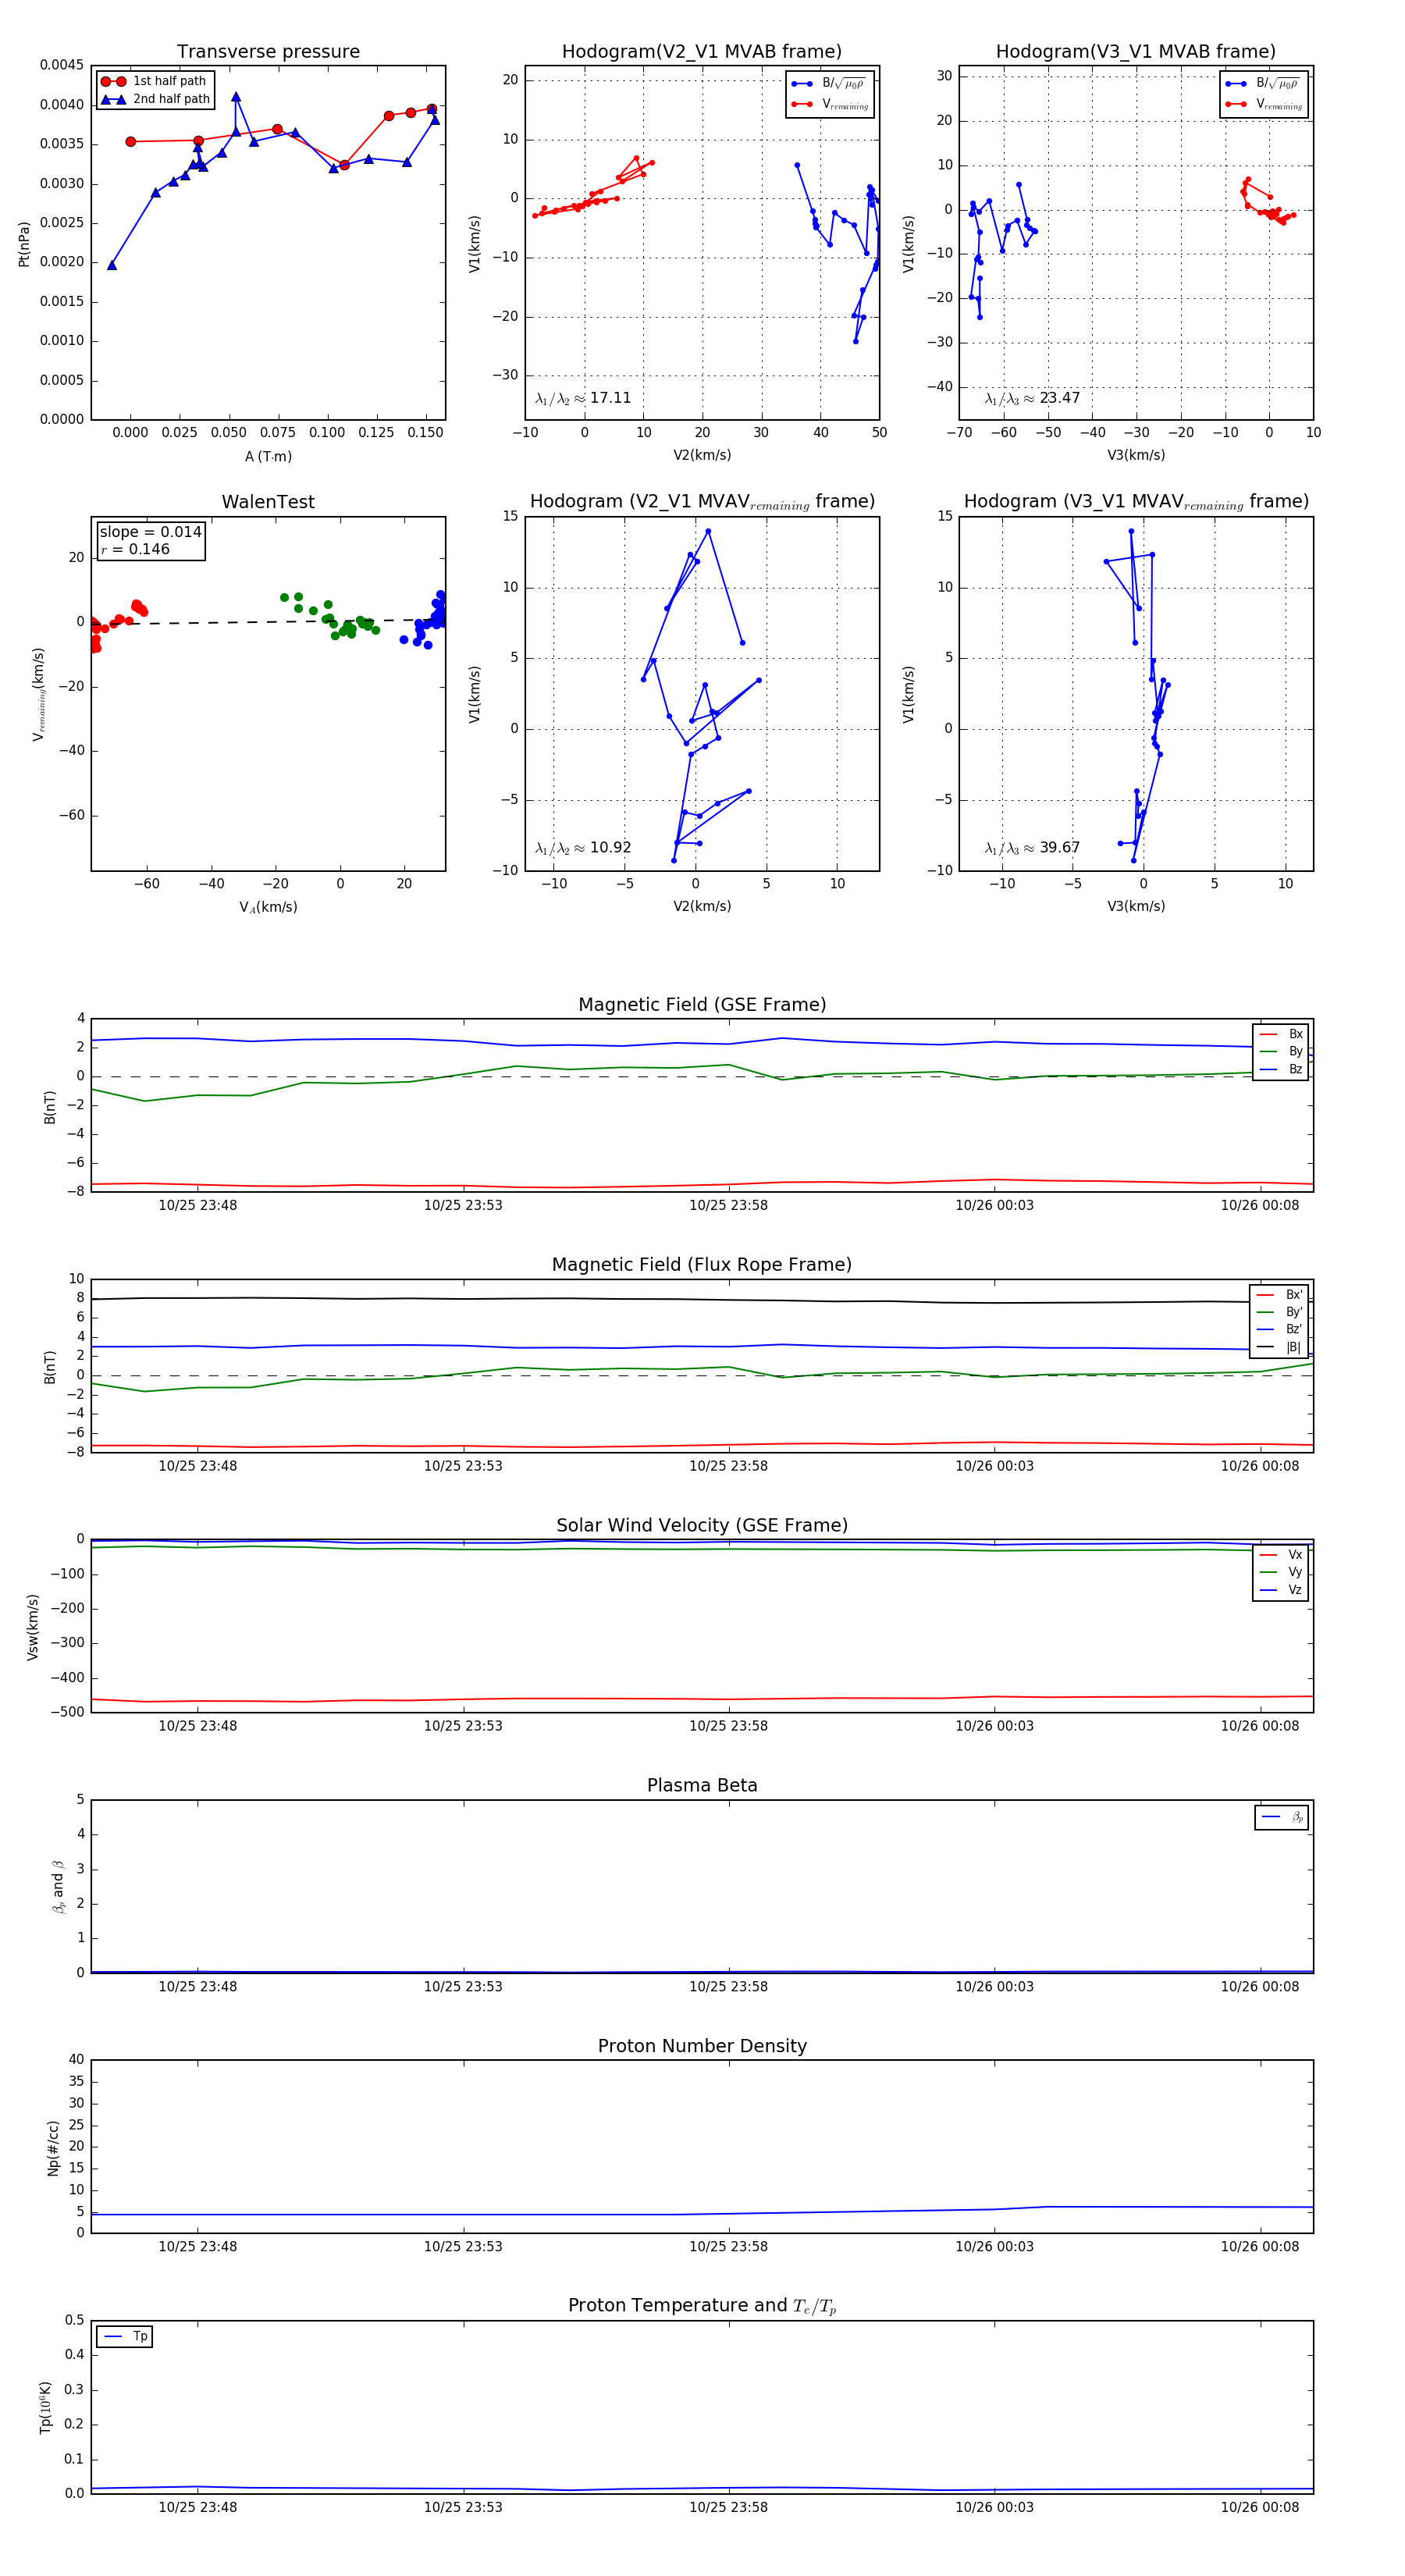Click the 'Pt(nPa)' y-axis label
Image resolution: width=1405 pixels, height=2576 pixels.
[24, 244]
